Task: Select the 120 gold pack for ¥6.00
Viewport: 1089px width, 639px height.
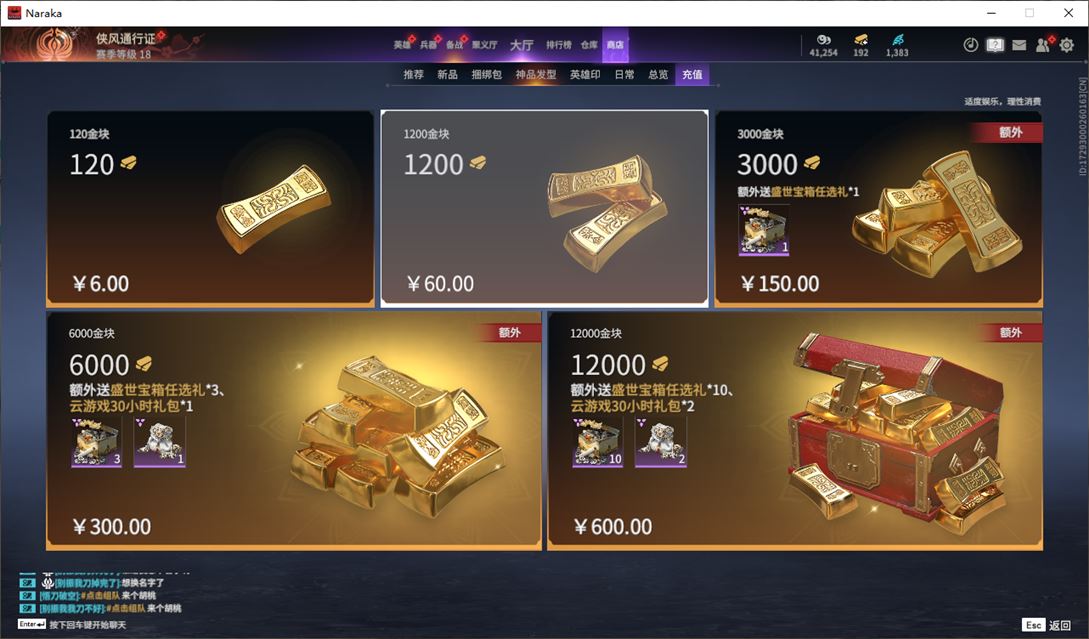Action: point(210,208)
